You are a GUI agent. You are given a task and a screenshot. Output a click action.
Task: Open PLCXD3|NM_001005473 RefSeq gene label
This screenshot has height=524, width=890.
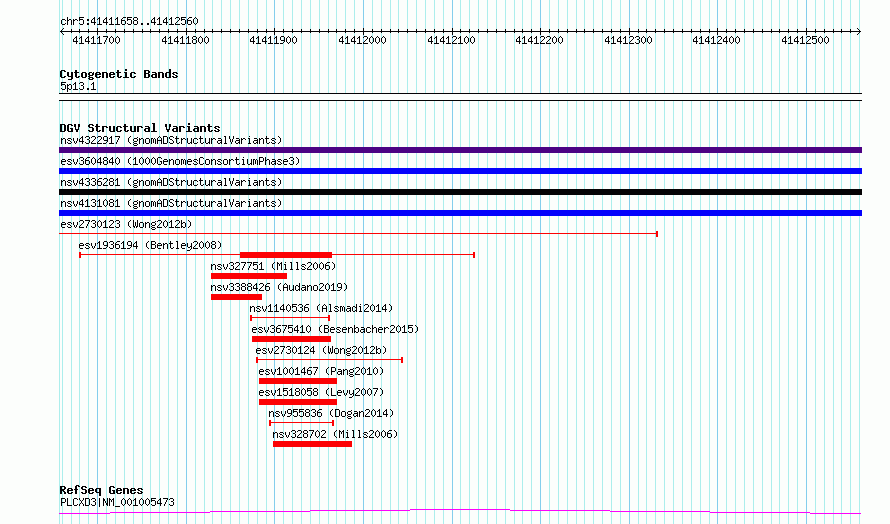(117, 502)
